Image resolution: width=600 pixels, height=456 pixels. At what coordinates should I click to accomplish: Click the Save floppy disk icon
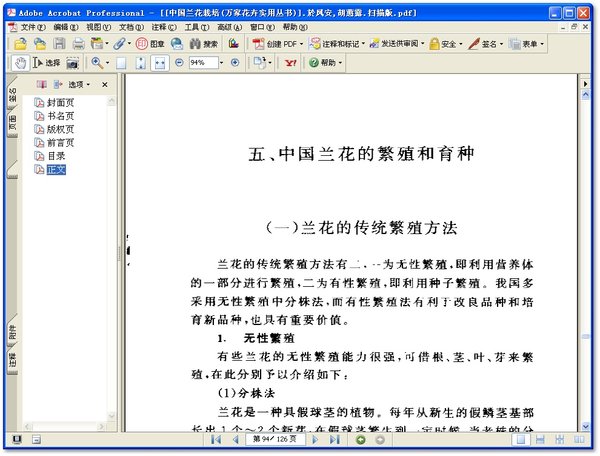pyautogui.click(x=59, y=44)
